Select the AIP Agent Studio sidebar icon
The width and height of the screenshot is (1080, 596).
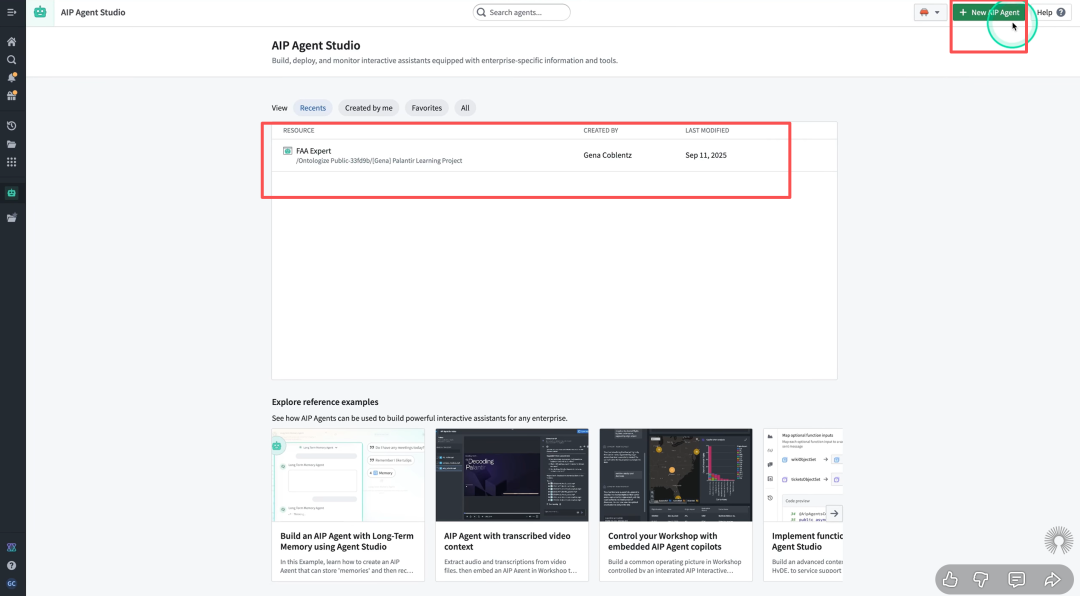[x=12, y=193]
